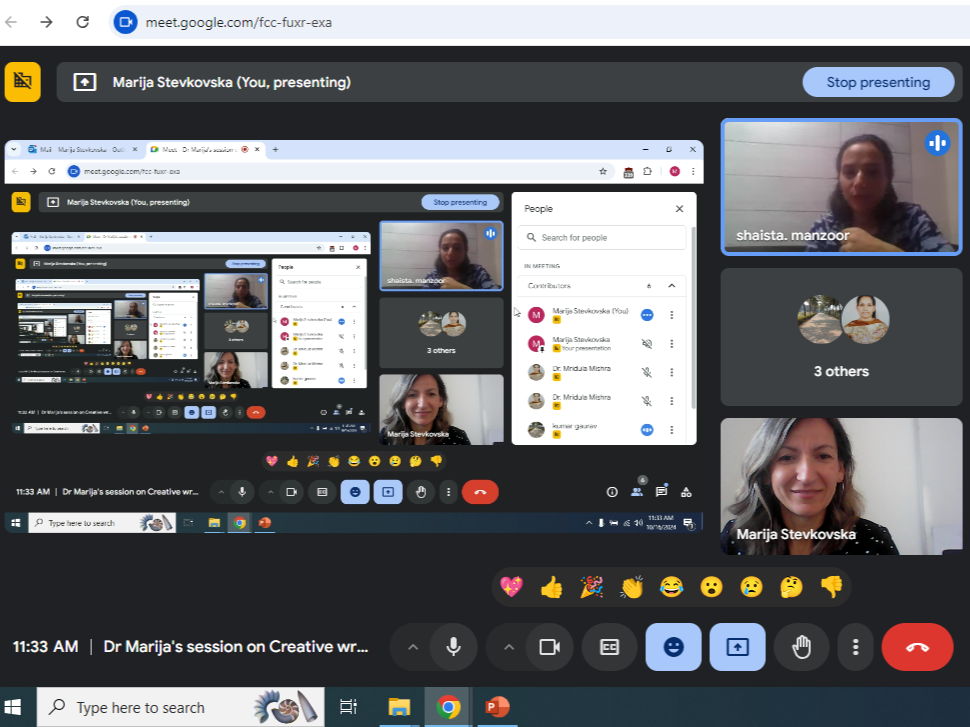Open the '3 others' participants tile
970x727 pixels.
pyautogui.click(x=841, y=337)
